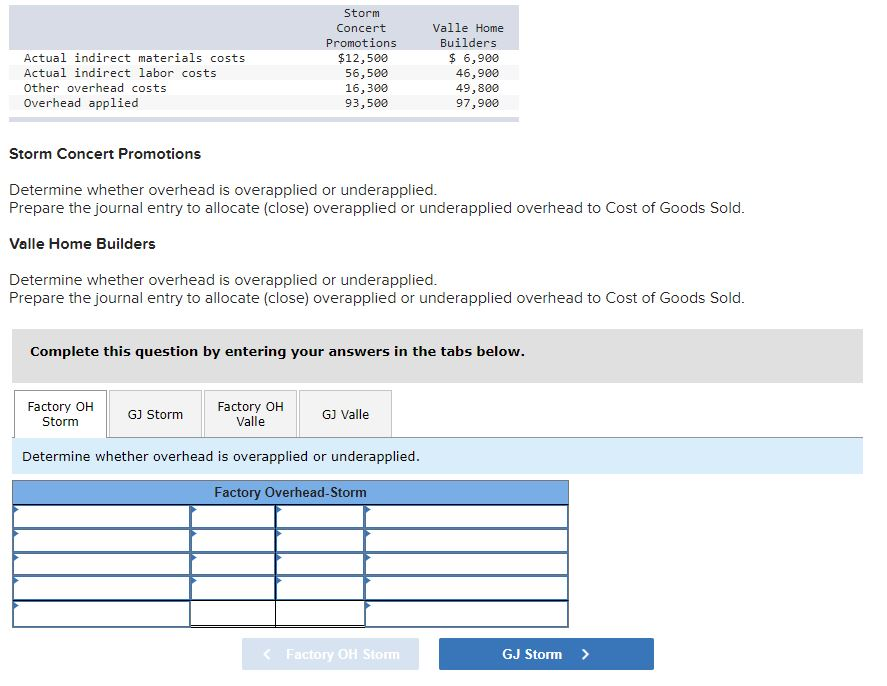Click fourth row credit amount field
This screenshot has height=686, width=887.
(320, 588)
